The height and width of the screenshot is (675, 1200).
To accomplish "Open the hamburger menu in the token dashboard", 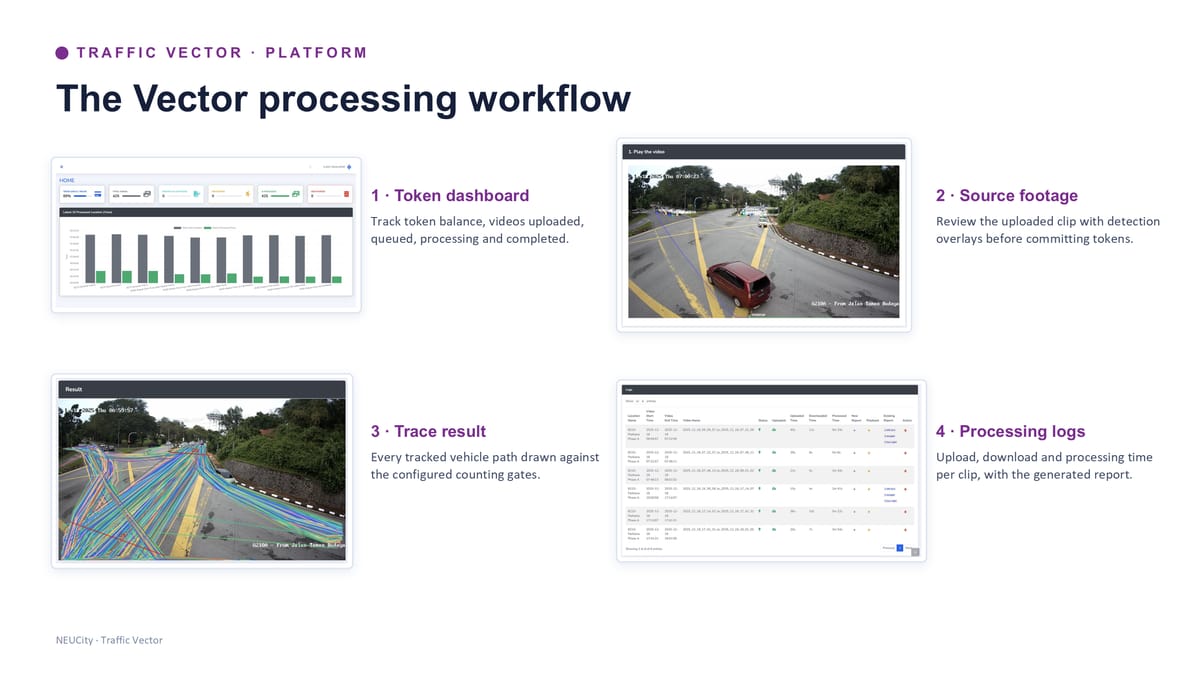I will pos(61,166).
